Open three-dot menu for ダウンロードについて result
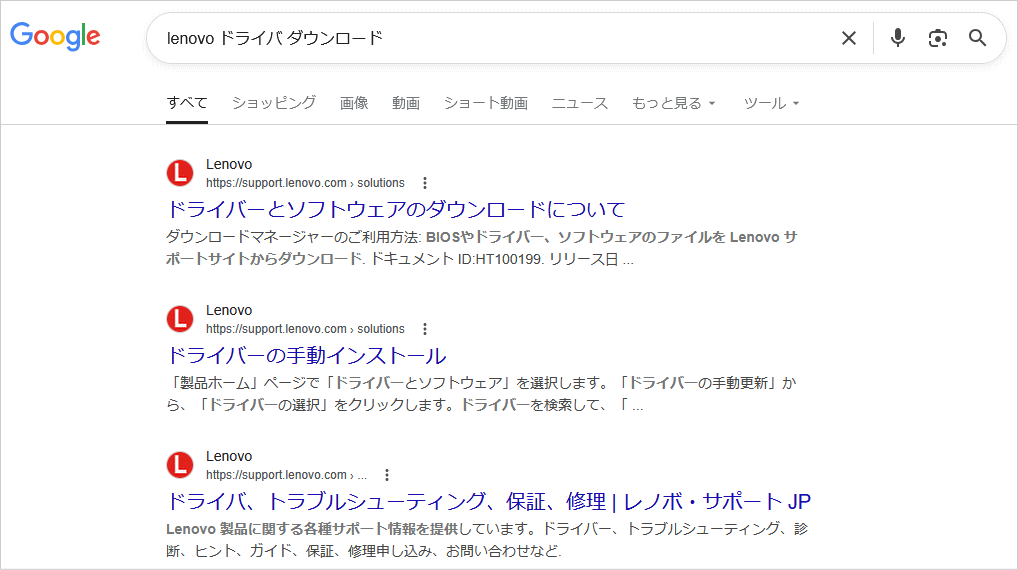This screenshot has width=1018, height=570. 425,183
